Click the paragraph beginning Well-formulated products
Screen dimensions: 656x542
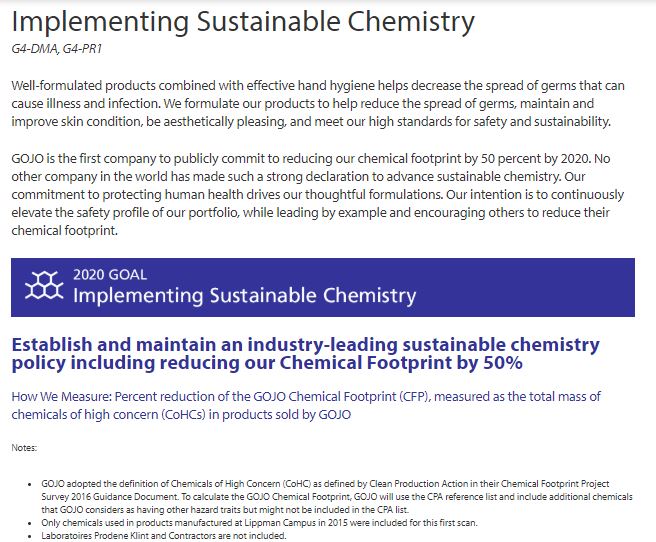point(320,103)
